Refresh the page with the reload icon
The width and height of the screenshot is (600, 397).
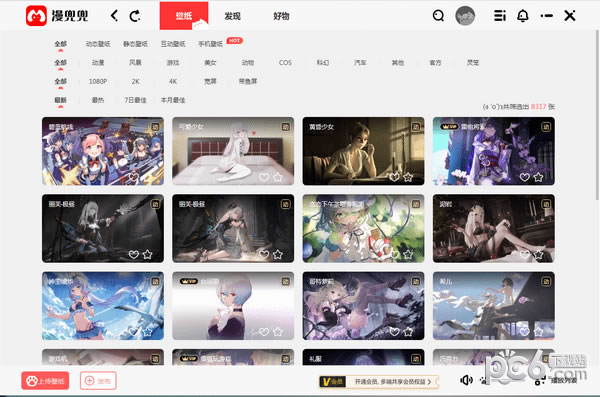[135, 16]
